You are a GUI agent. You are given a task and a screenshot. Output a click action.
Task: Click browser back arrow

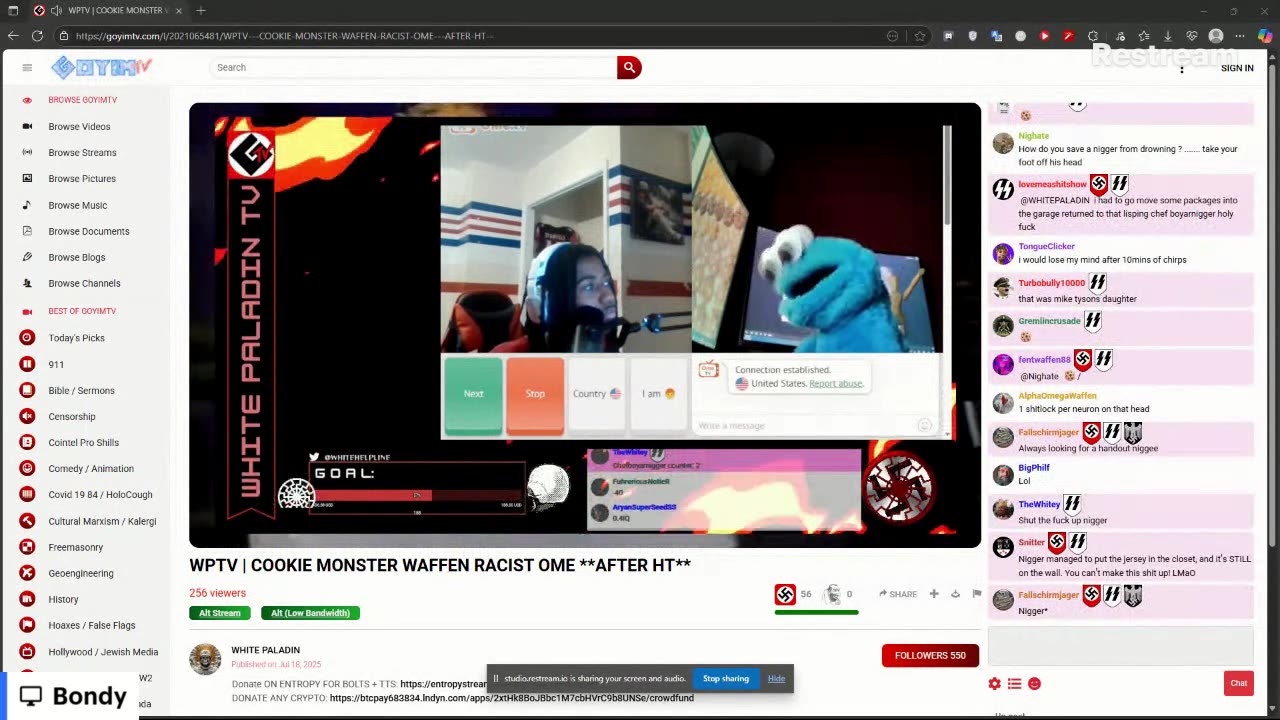tap(13, 36)
